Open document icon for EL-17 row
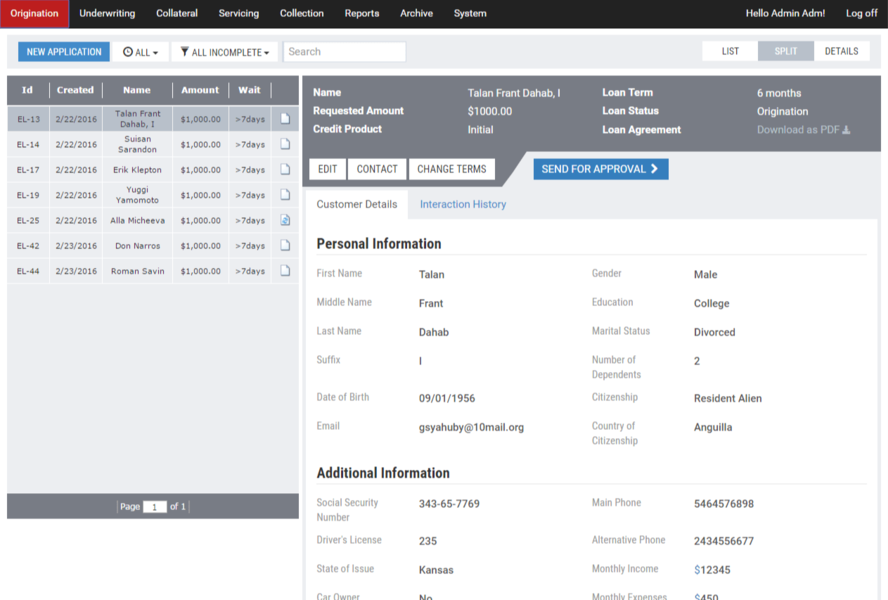The image size is (888, 600). tap(285, 169)
